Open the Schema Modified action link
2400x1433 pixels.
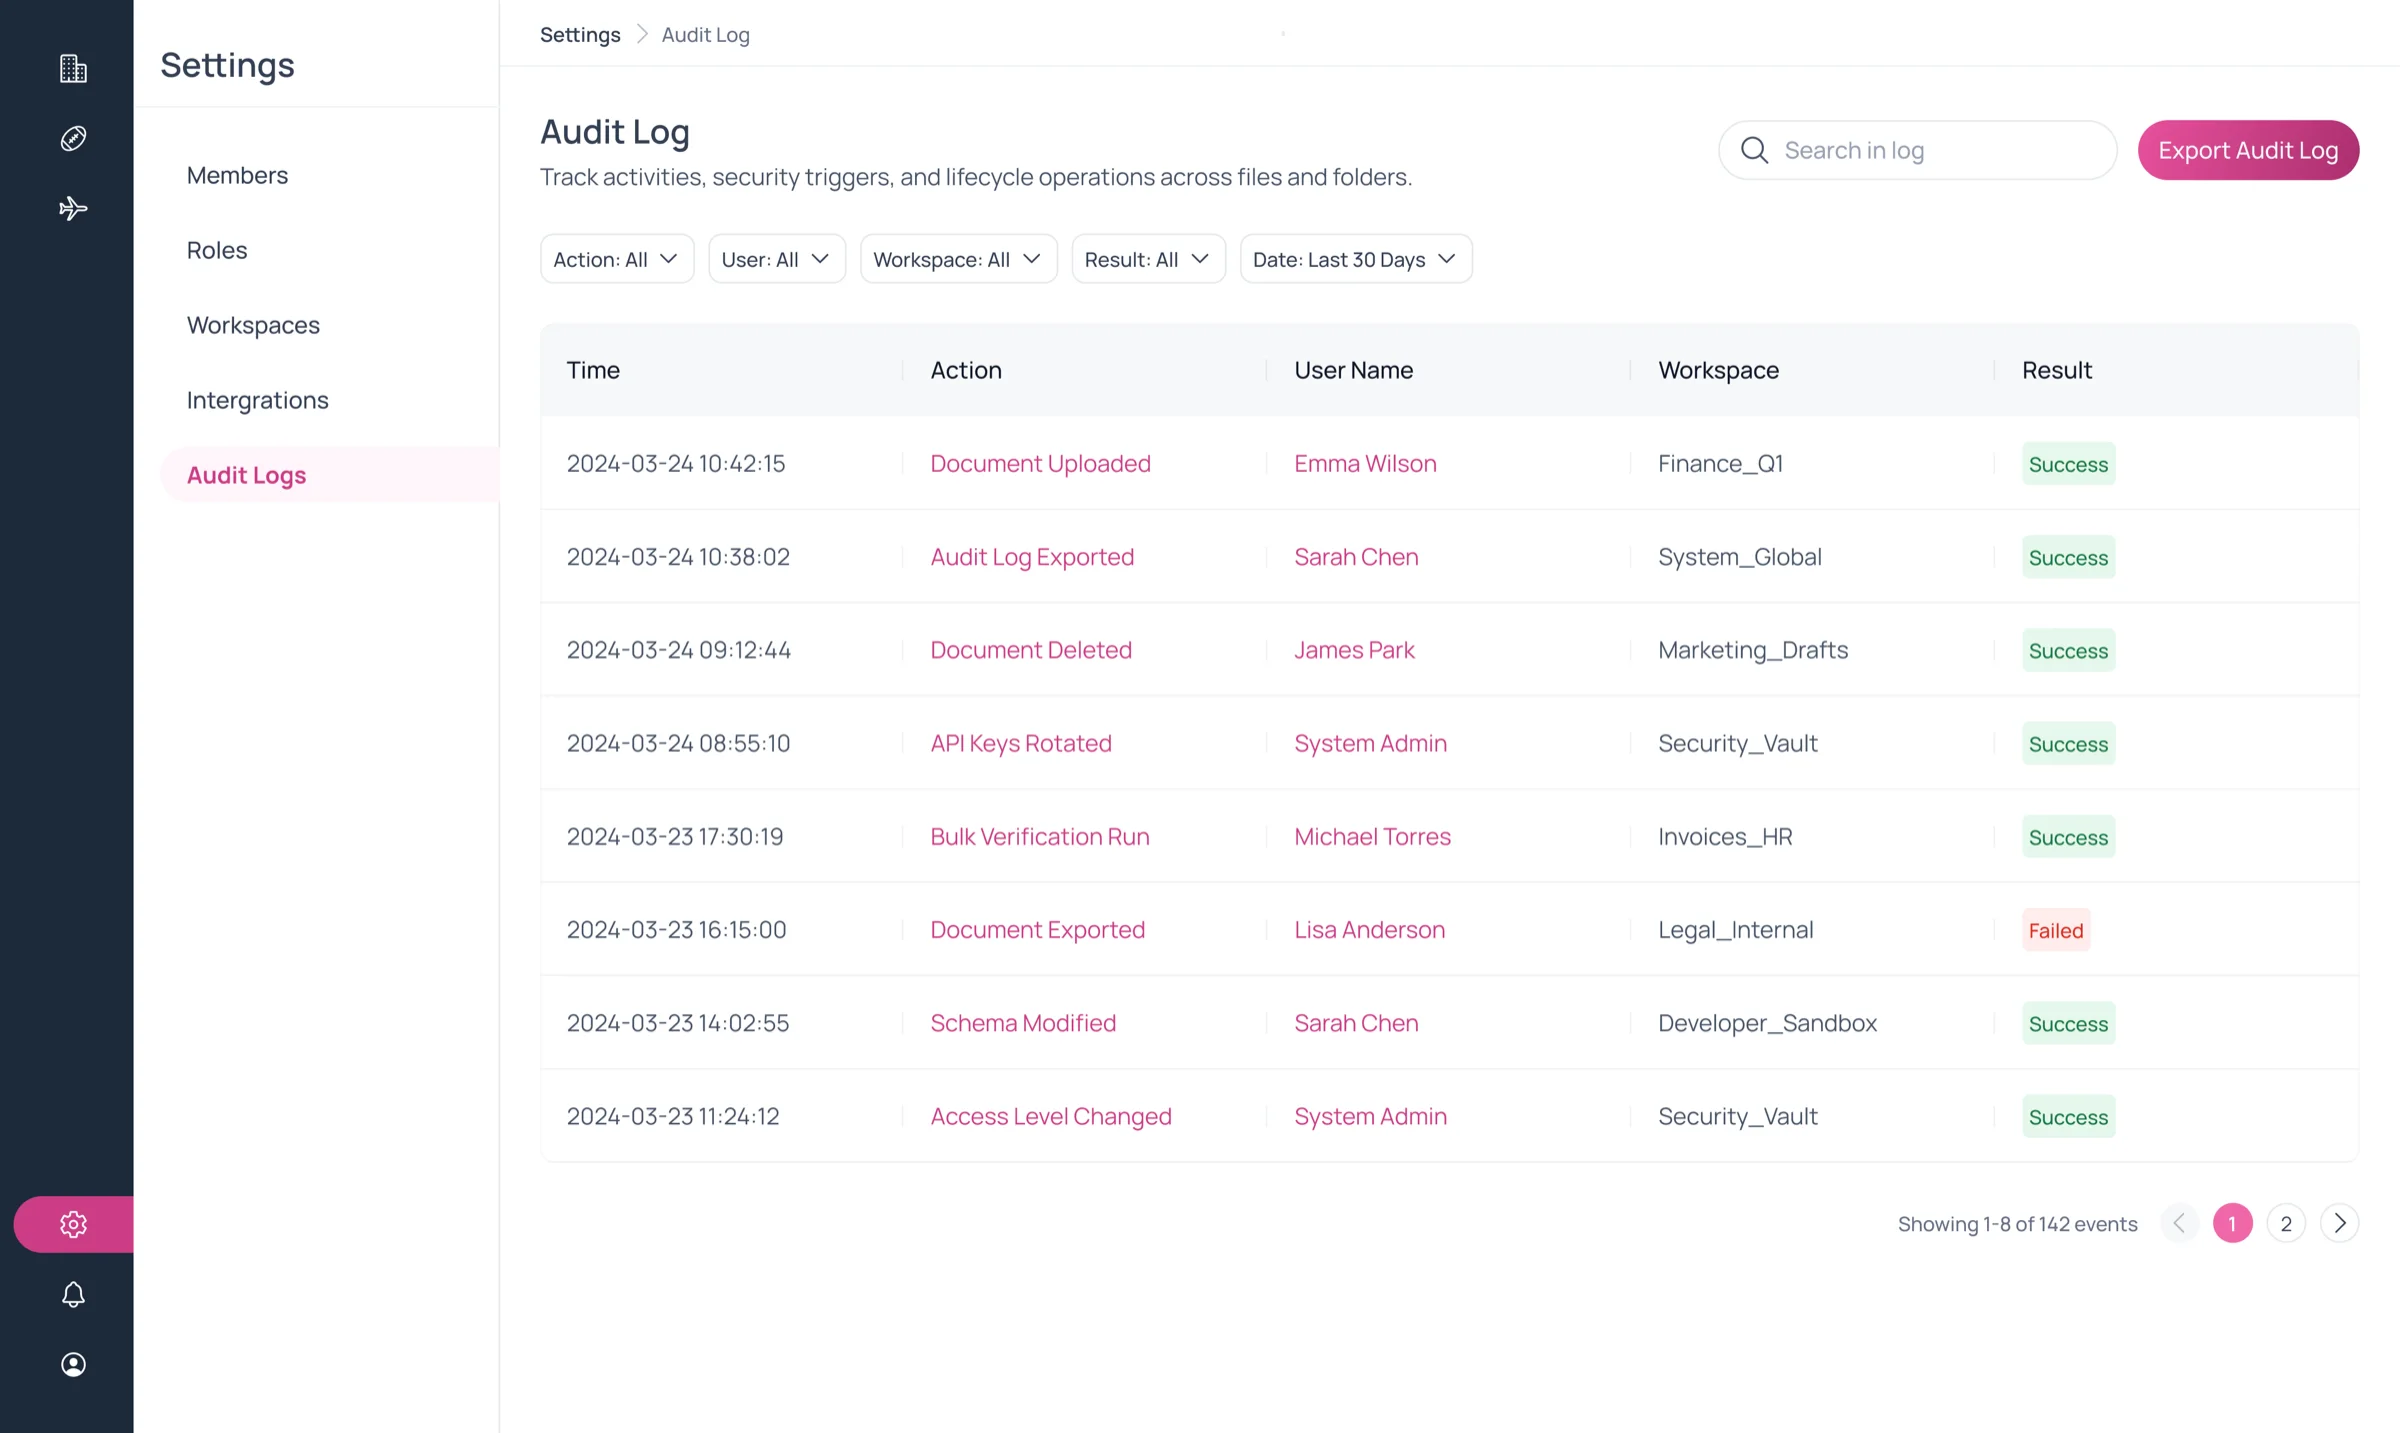point(1023,1022)
